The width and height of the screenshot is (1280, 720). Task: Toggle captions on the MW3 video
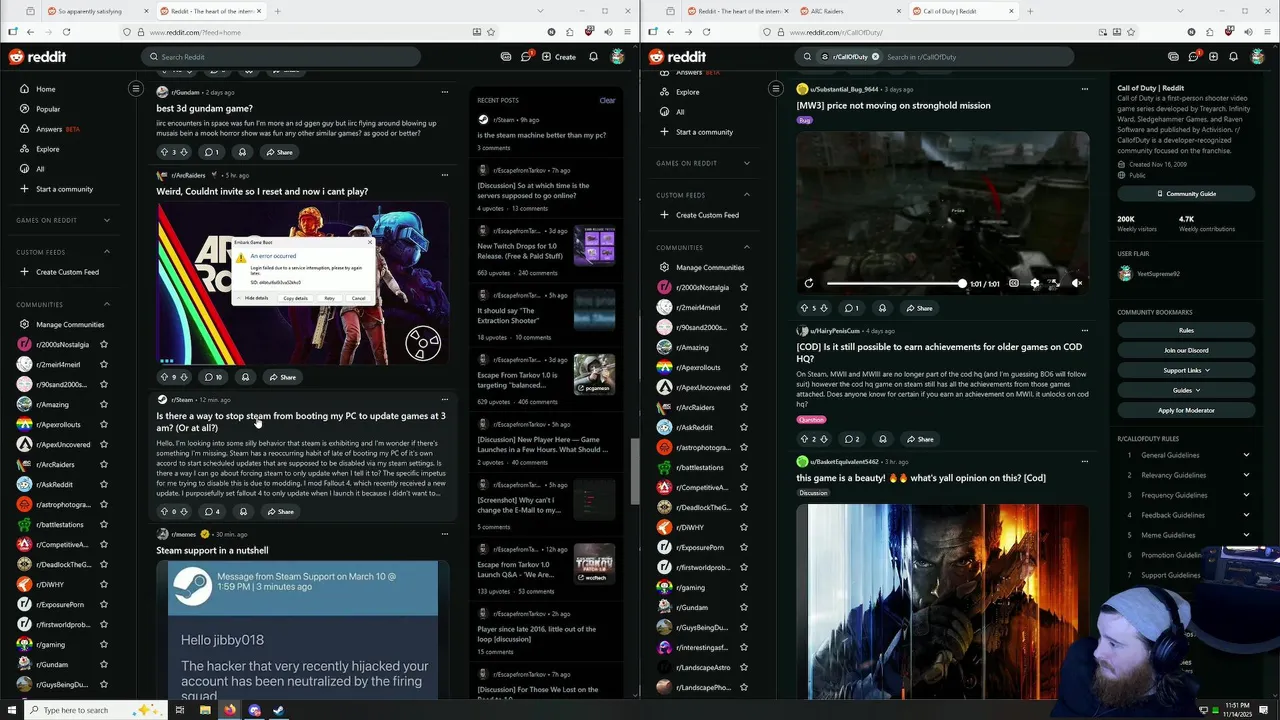tap(1014, 283)
